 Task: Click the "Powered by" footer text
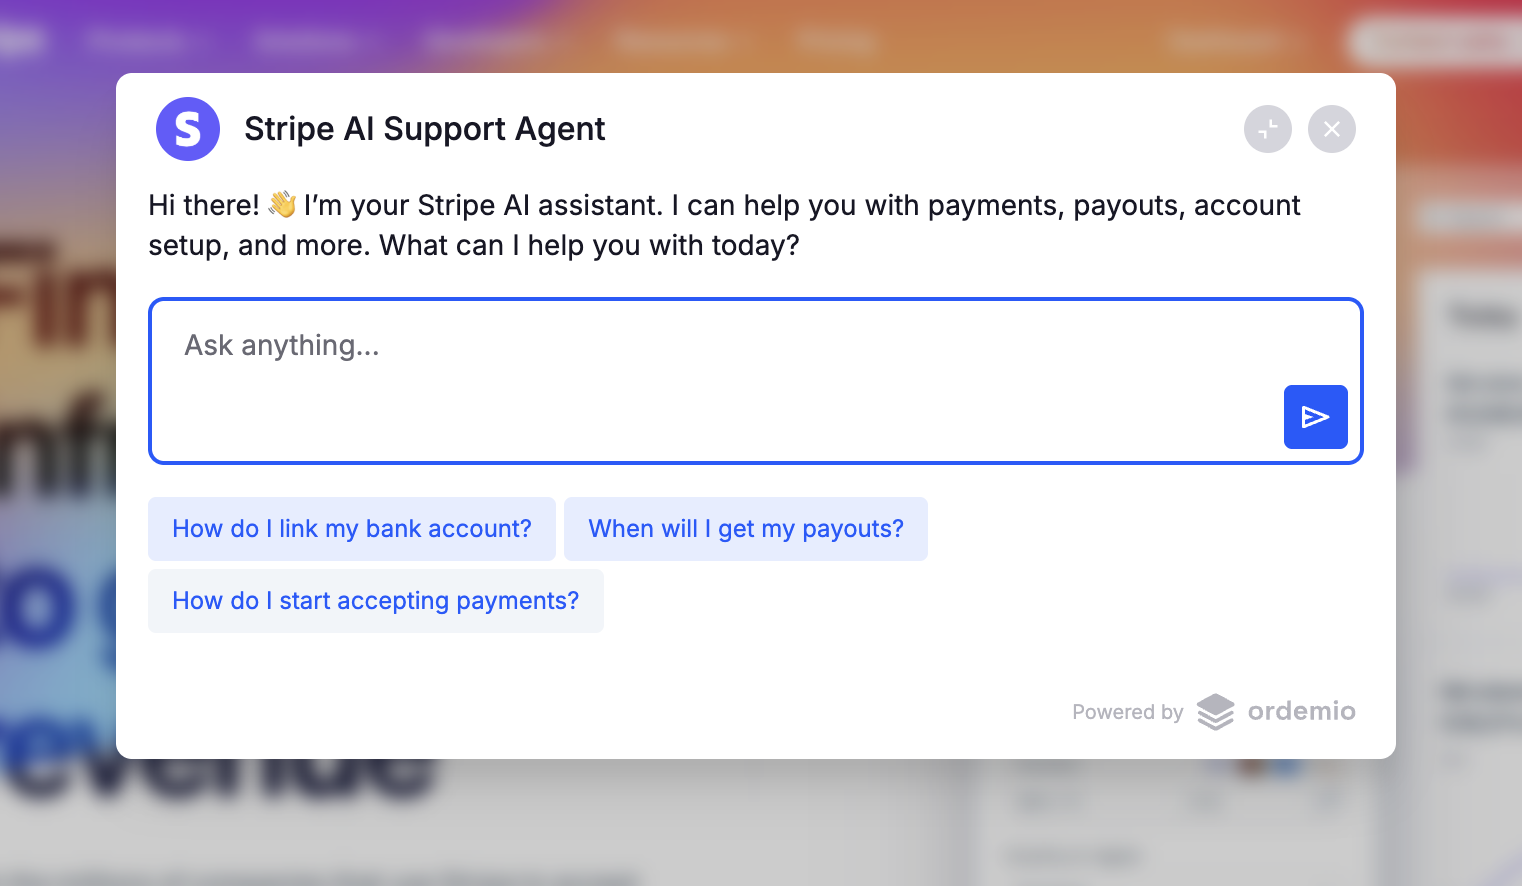(x=1127, y=712)
